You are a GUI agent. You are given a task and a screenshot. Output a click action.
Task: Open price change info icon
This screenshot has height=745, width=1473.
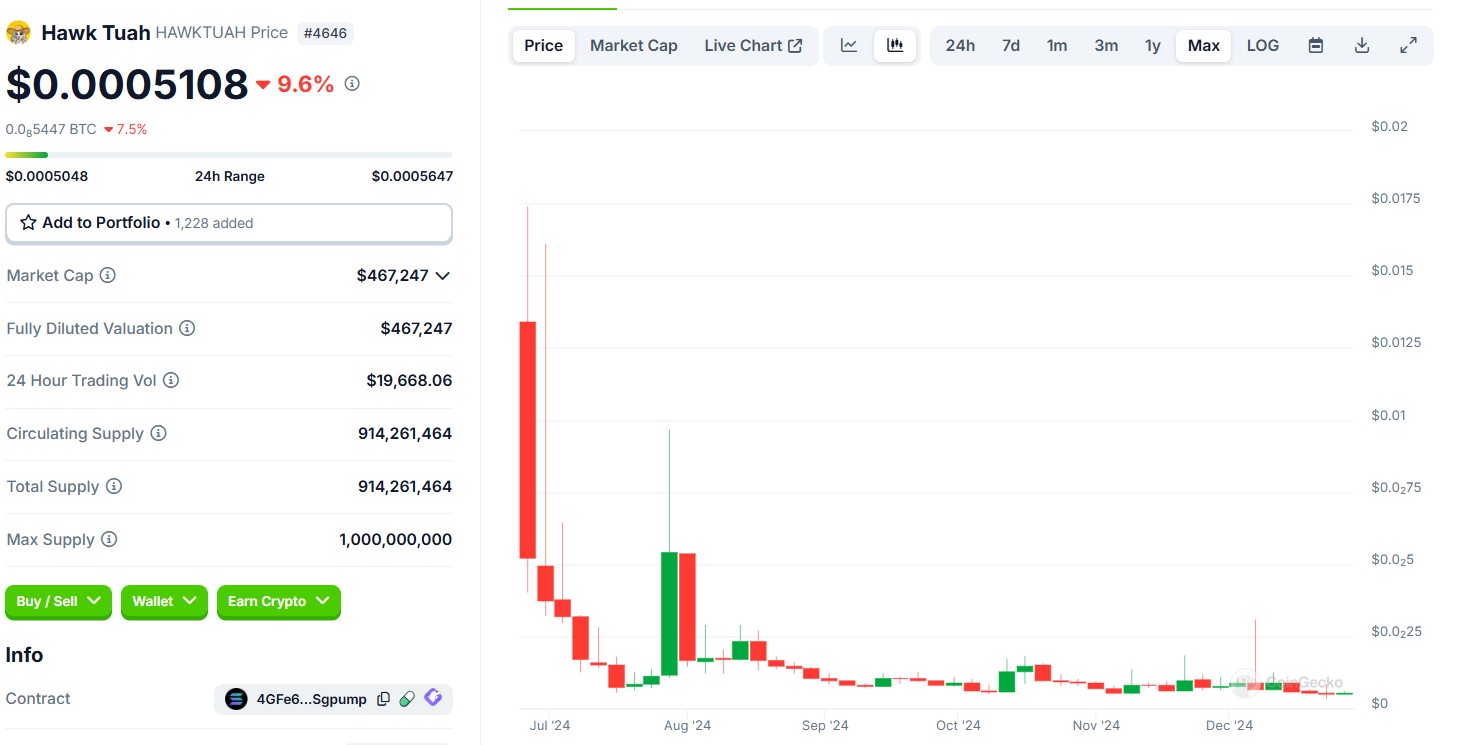(352, 84)
